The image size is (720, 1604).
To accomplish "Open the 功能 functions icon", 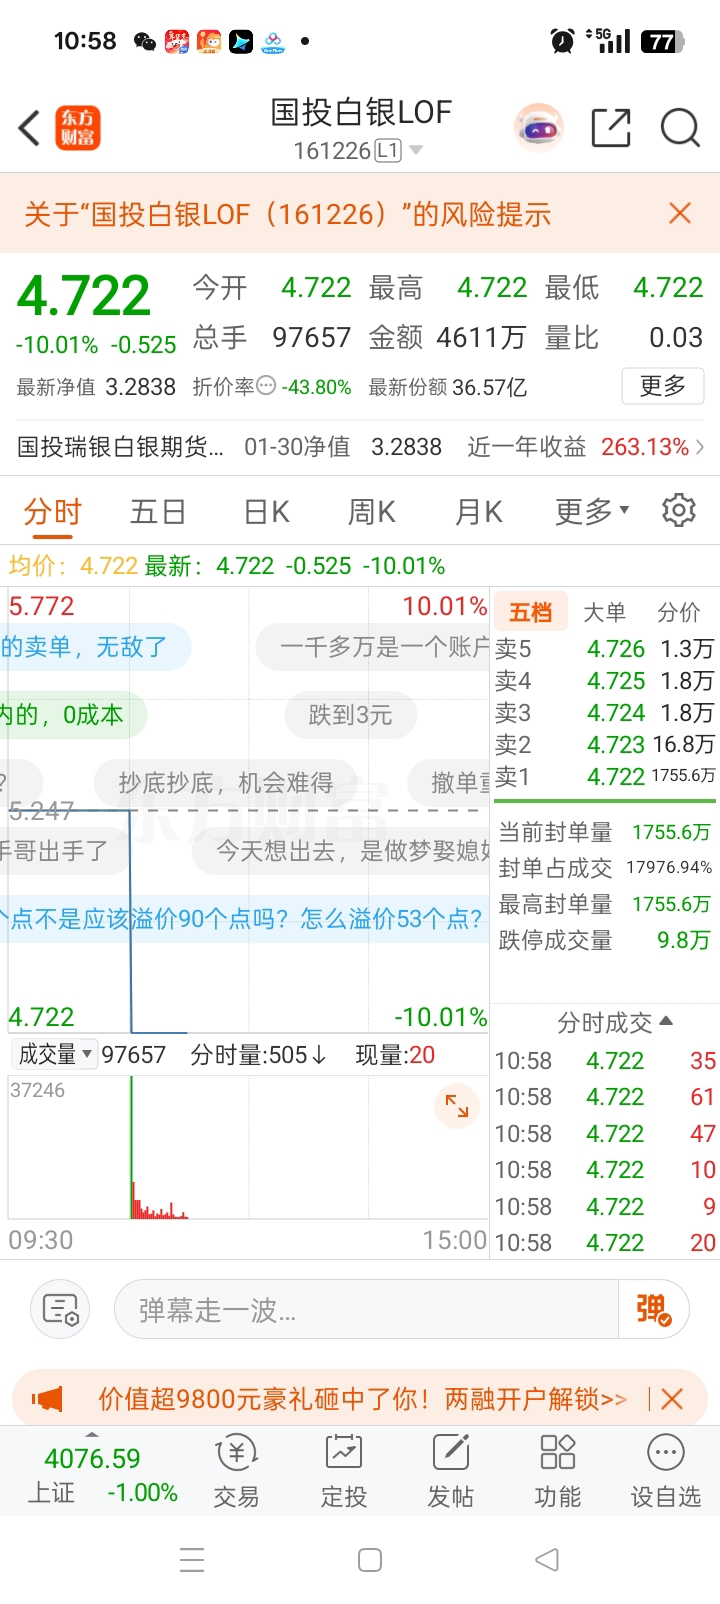I will [x=558, y=1471].
